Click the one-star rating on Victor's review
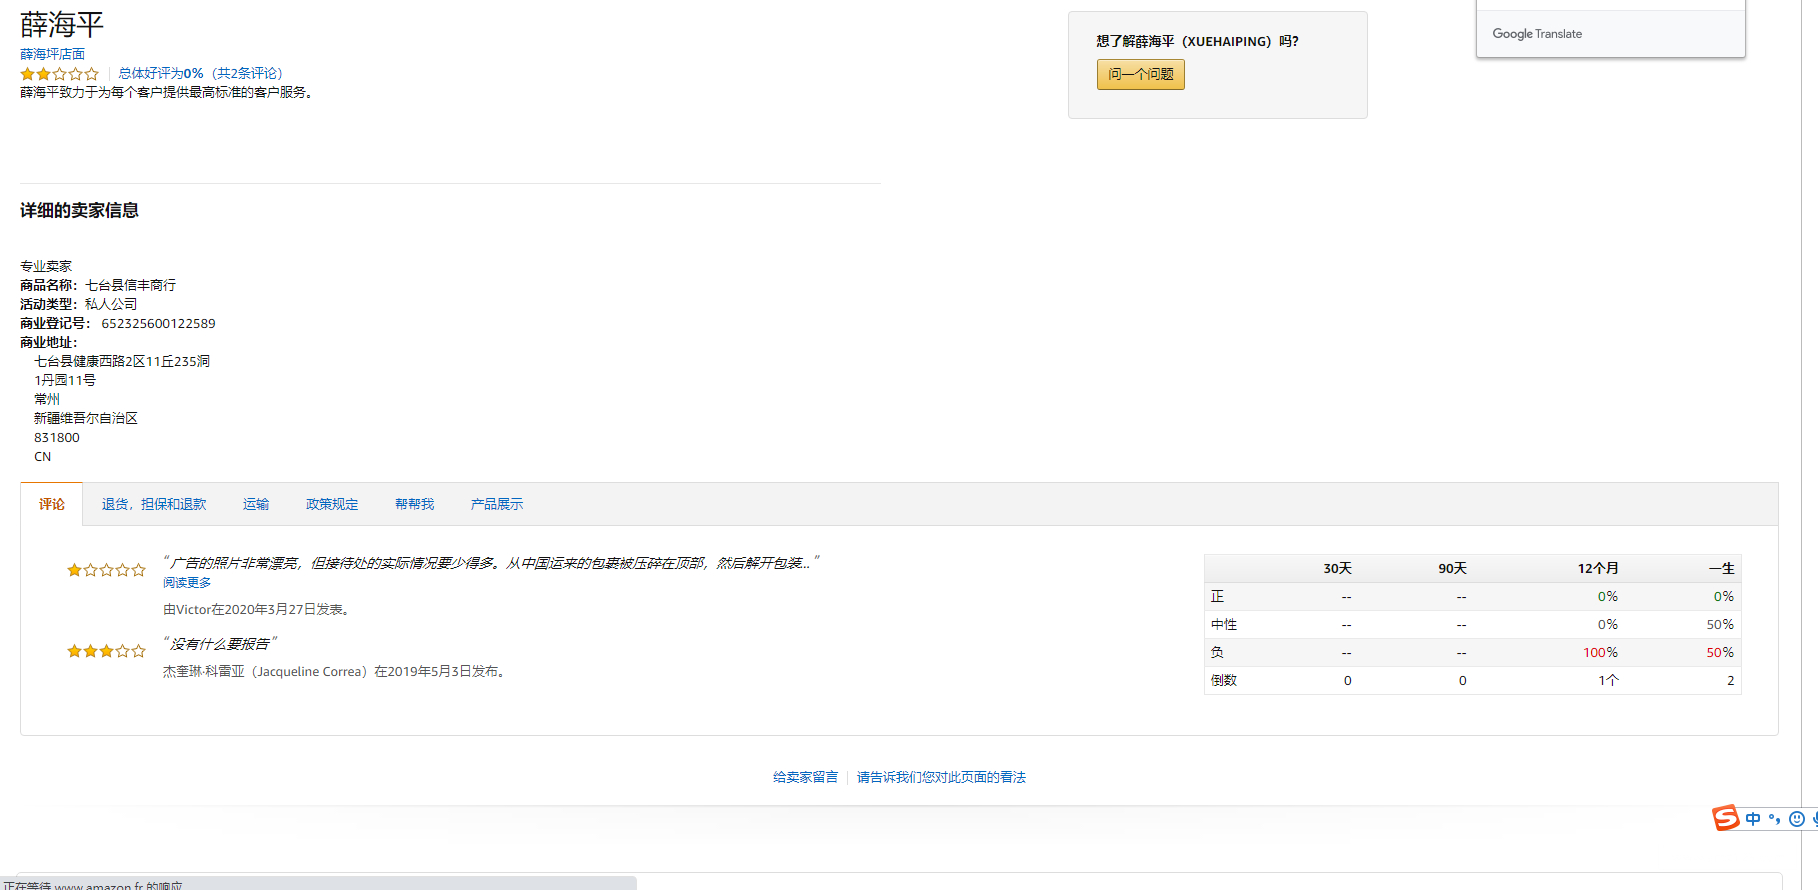The height and width of the screenshot is (890, 1818). (x=106, y=570)
